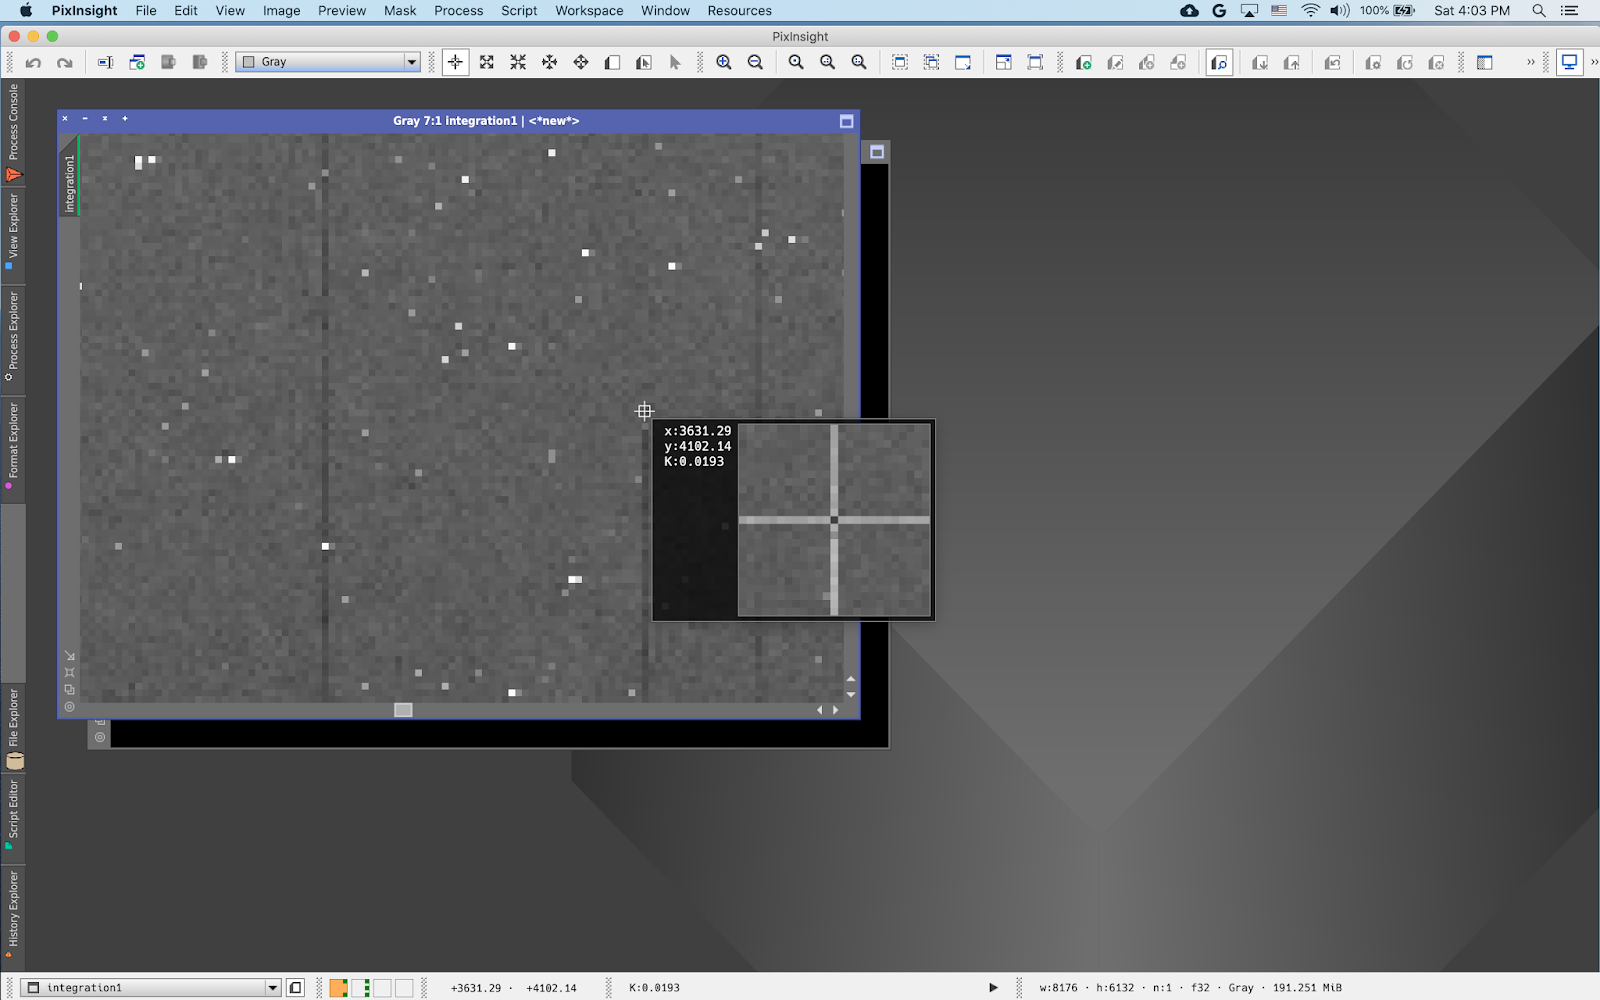The height and width of the screenshot is (1000, 1600).
Task: Open the Gray channel selector dropdown
Action: pyautogui.click(x=328, y=62)
